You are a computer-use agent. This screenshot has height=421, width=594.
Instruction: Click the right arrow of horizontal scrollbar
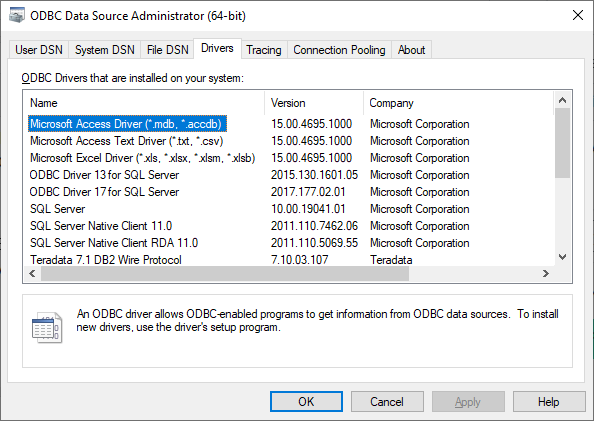pyautogui.click(x=546, y=273)
